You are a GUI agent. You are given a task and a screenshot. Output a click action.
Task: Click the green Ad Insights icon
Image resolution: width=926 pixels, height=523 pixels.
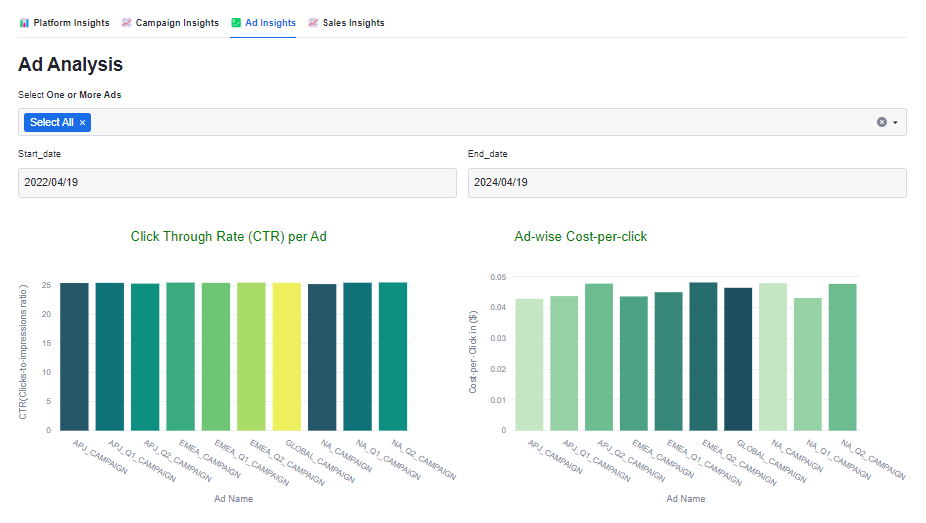[236, 23]
